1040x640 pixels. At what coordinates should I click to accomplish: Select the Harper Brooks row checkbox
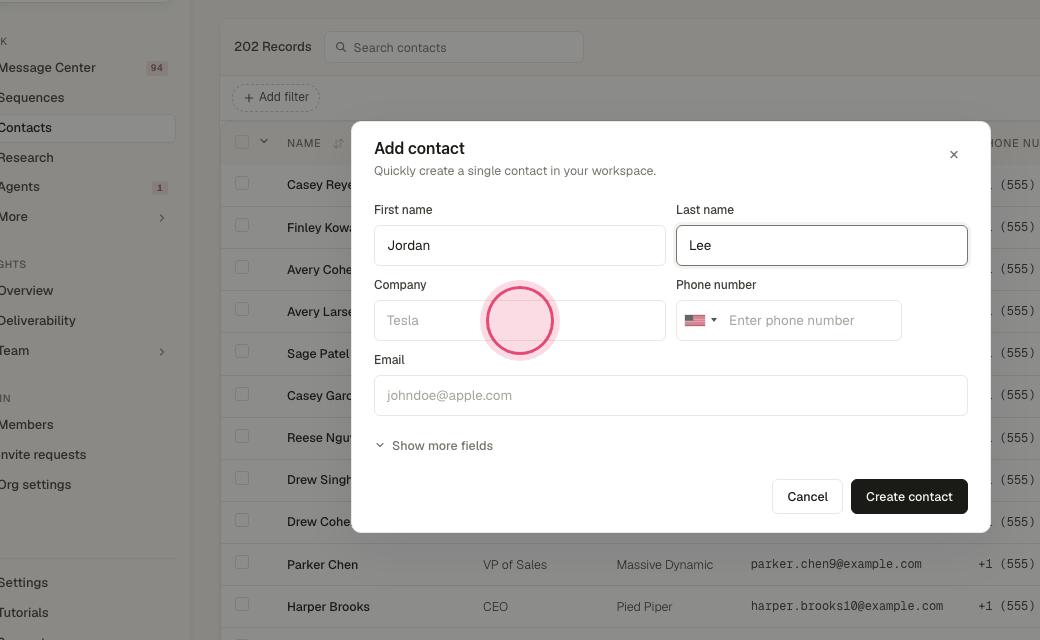[x=242, y=604]
